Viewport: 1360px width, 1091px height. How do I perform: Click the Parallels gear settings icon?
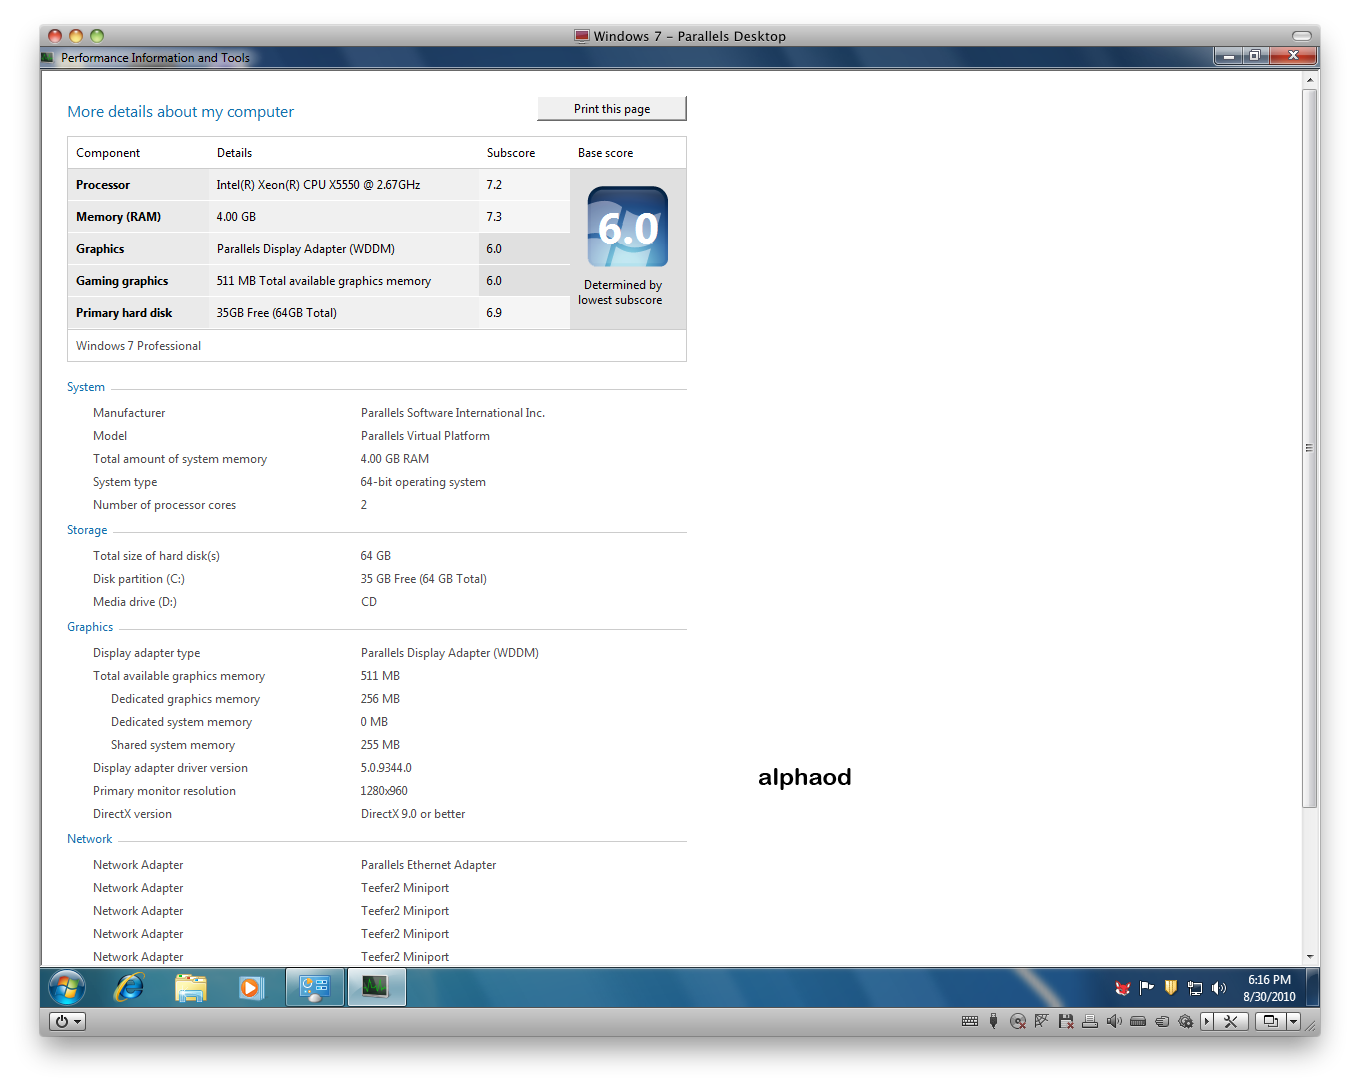[1186, 1021]
